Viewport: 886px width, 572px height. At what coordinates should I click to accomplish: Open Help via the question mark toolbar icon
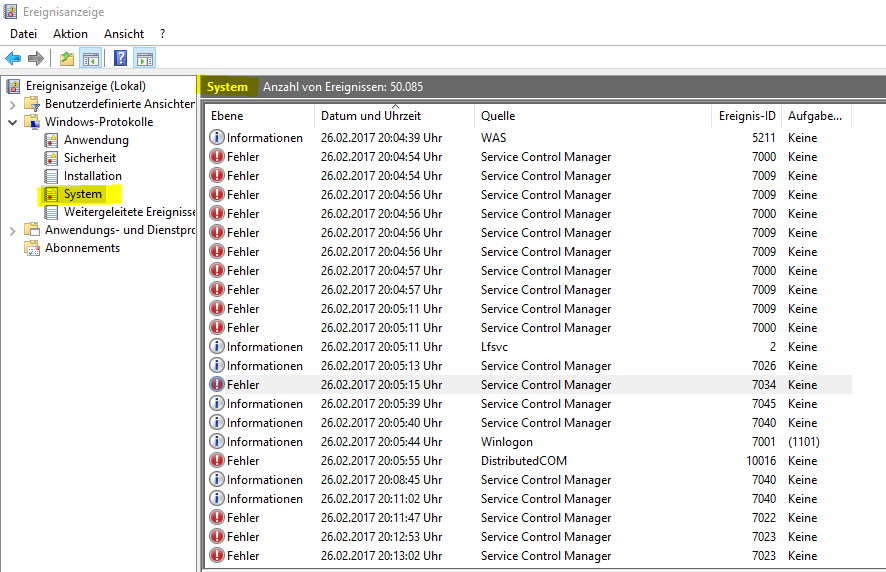(x=120, y=58)
